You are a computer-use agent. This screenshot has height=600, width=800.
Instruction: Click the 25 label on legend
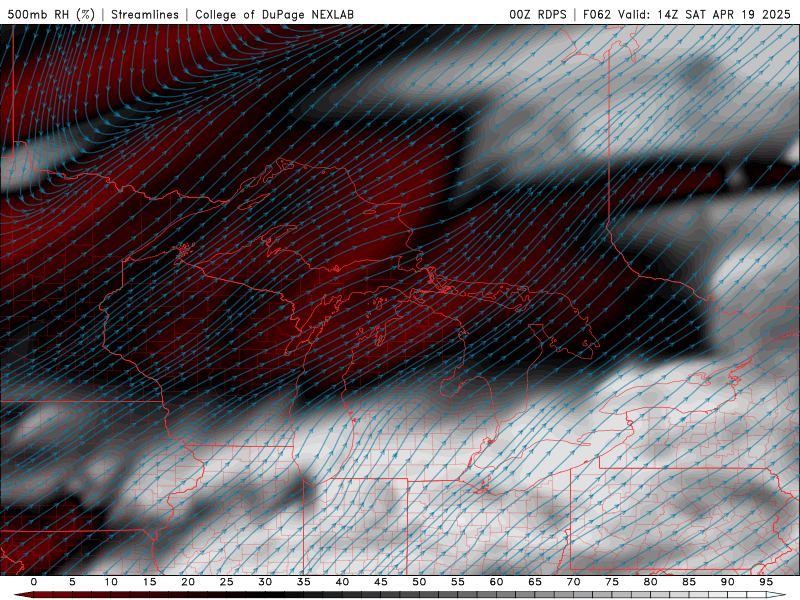click(227, 582)
